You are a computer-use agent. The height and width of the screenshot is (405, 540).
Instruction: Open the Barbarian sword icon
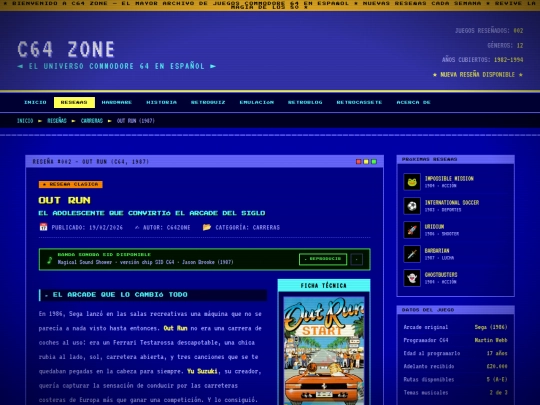click(412, 254)
